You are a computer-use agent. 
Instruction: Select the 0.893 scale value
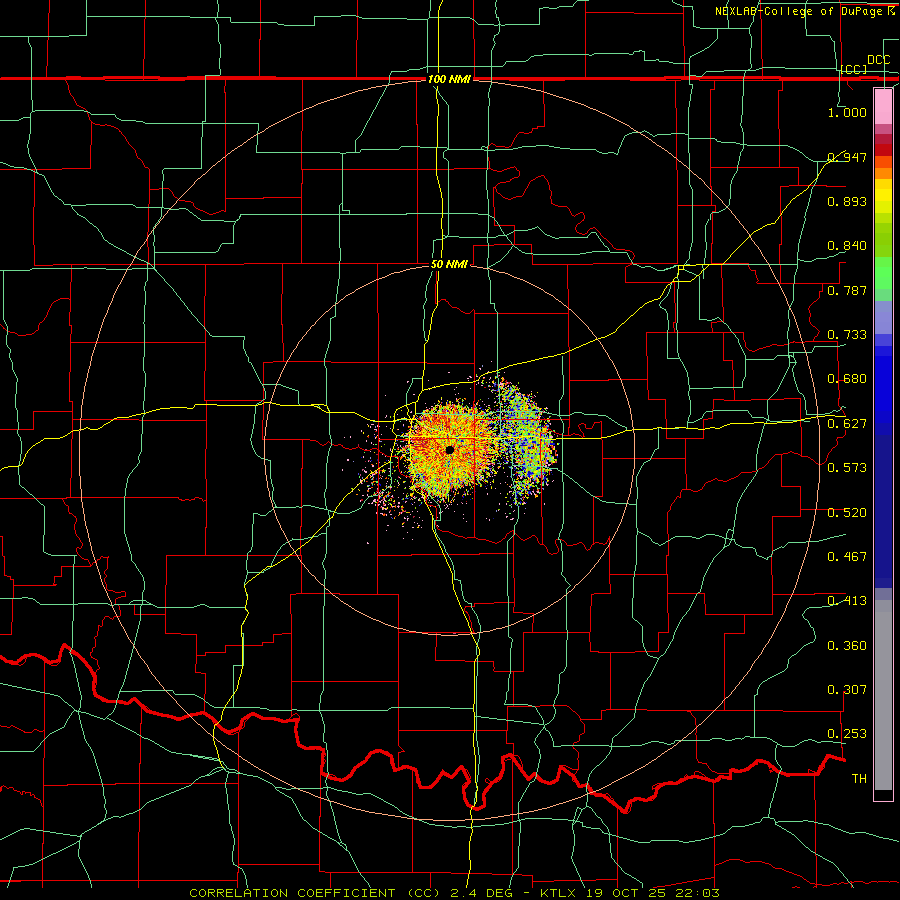point(847,201)
